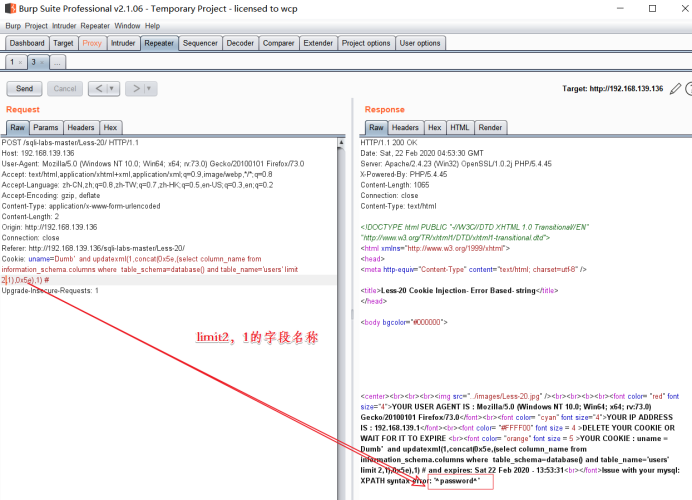Screen dimensions: 692x500
Task: Open the Intruder menu in menu bar
Action: click(x=64, y=26)
